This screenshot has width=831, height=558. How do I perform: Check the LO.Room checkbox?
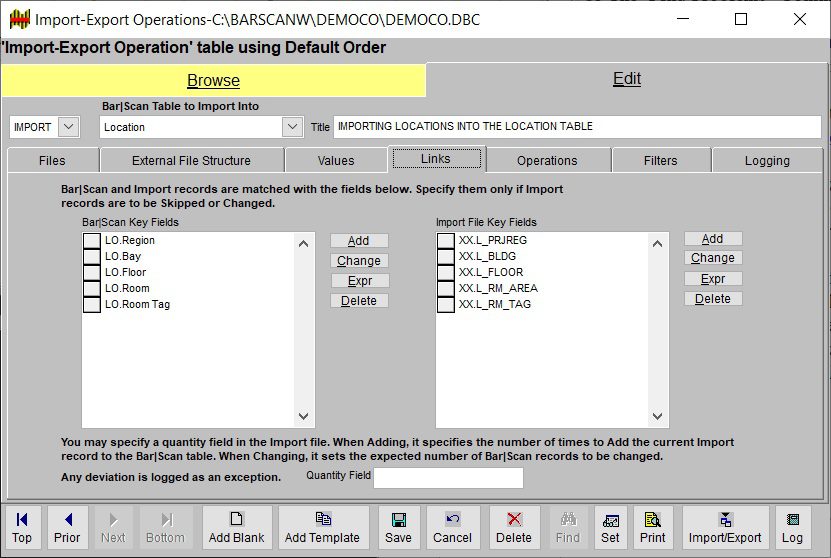tap(92, 288)
